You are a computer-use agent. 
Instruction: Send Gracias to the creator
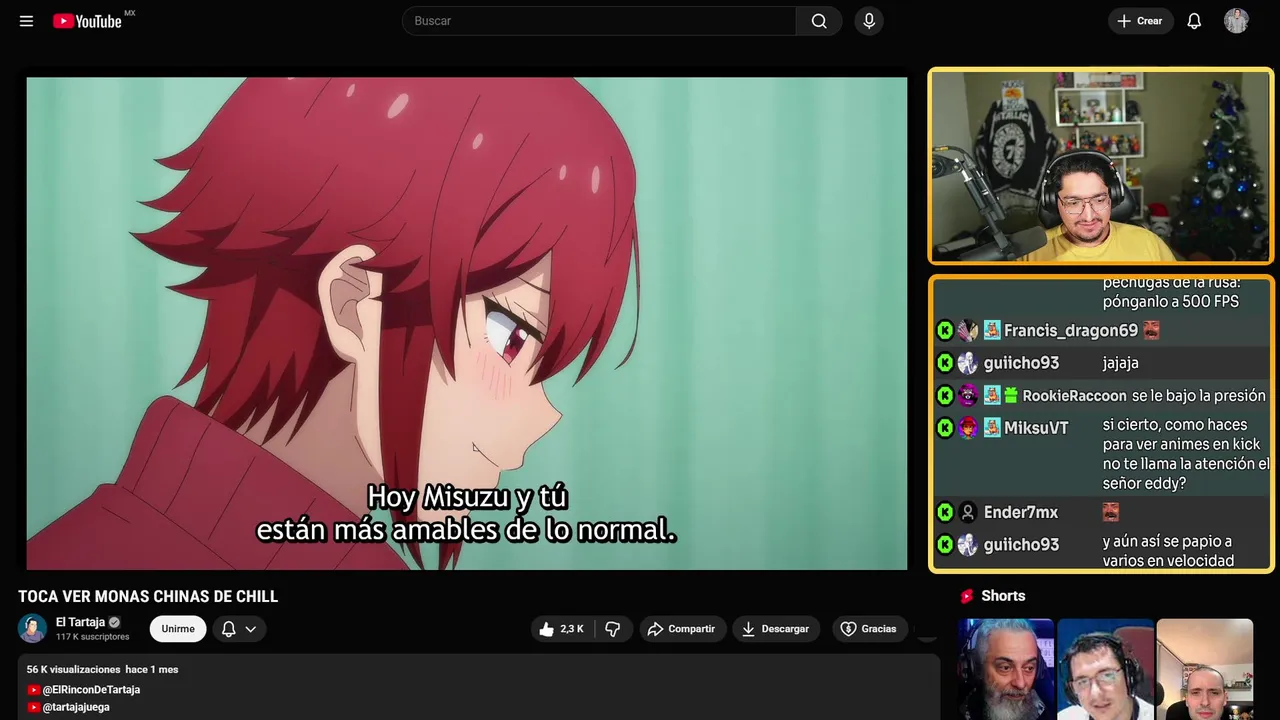[x=868, y=629]
